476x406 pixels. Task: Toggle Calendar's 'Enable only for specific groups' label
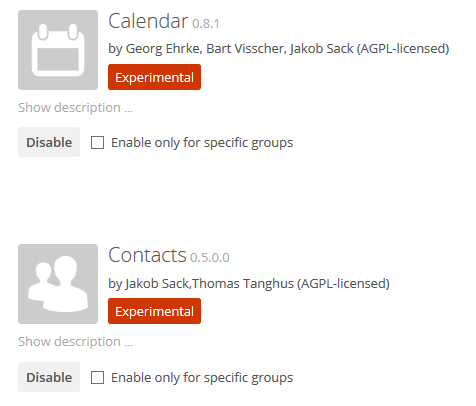point(202,143)
